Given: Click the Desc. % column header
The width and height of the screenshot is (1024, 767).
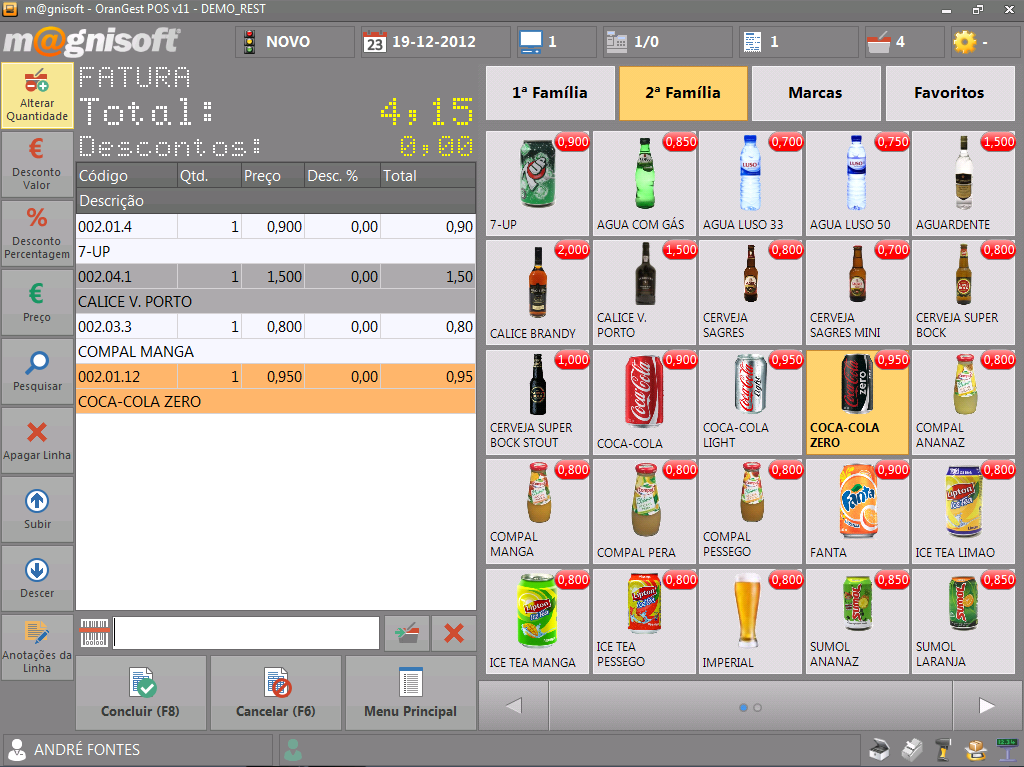Looking at the screenshot, I should pos(342,176).
